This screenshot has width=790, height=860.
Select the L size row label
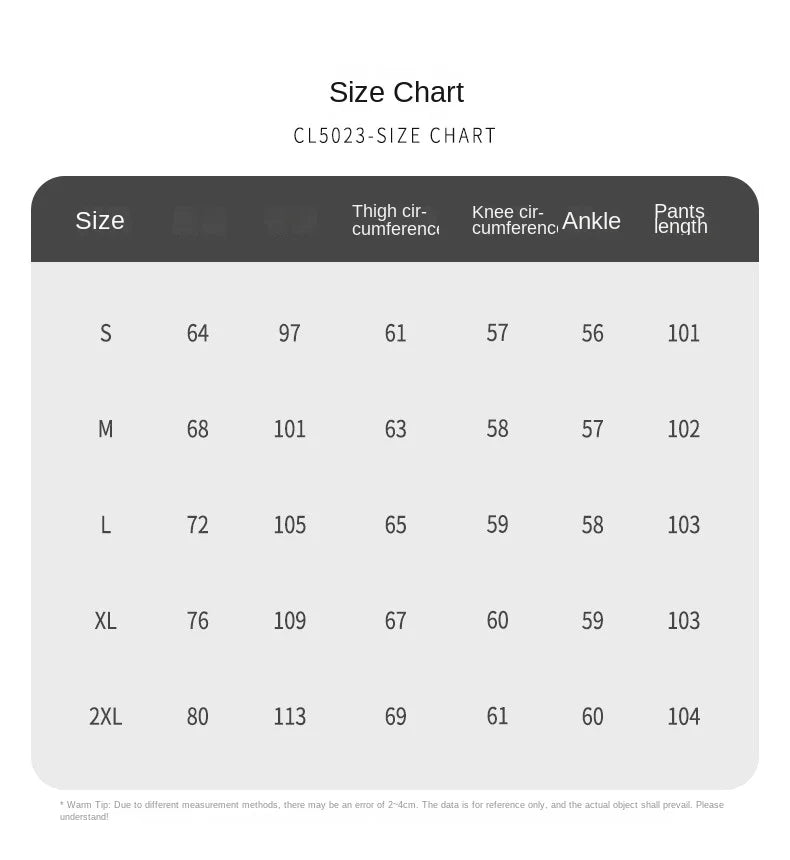click(x=106, y=525)
